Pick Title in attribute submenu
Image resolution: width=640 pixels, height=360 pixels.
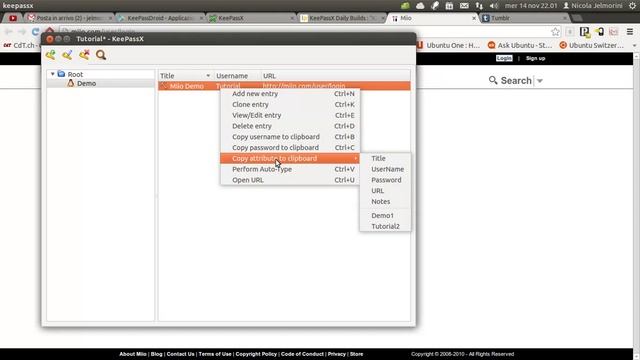tap(385, 158)
